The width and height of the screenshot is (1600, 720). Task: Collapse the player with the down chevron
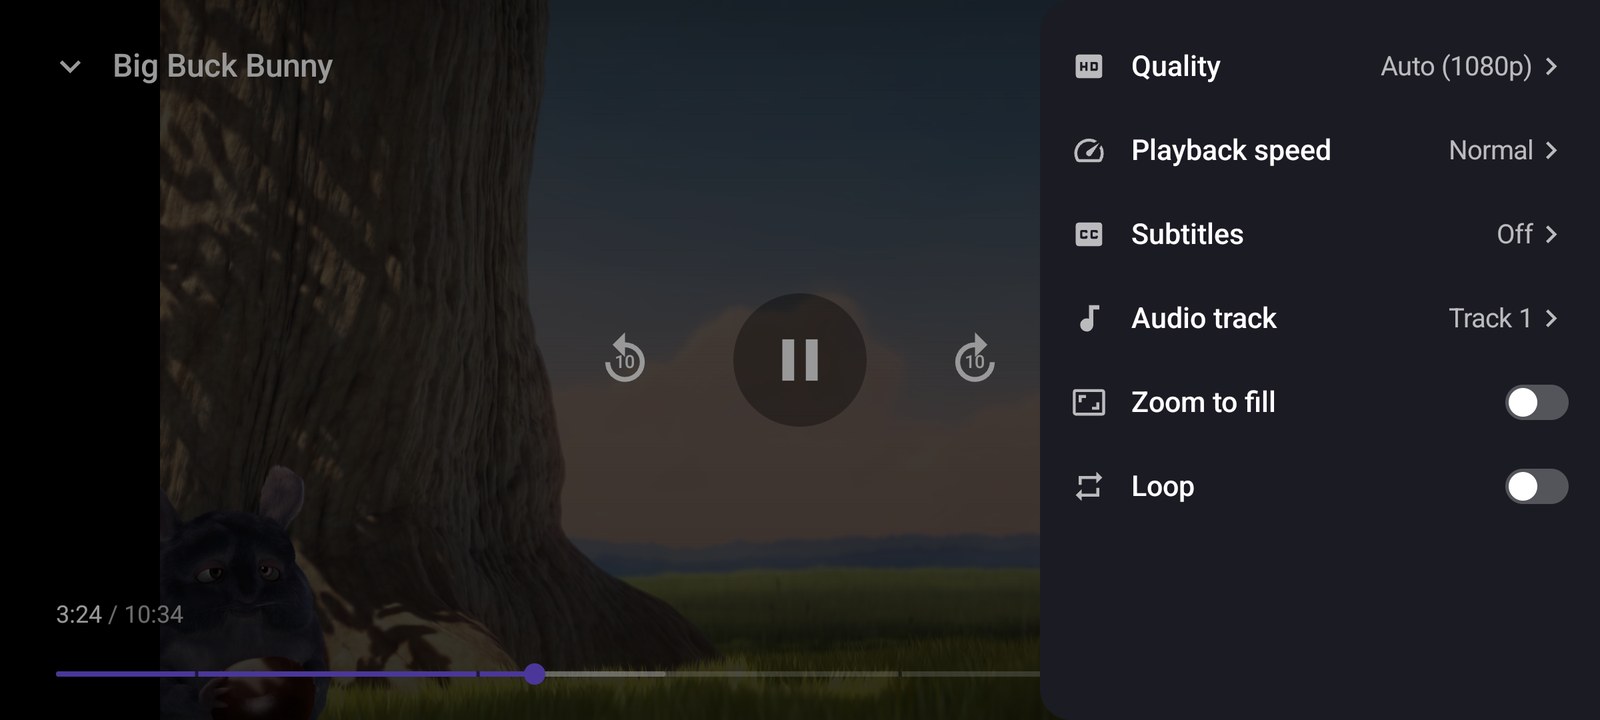[70, 67]
